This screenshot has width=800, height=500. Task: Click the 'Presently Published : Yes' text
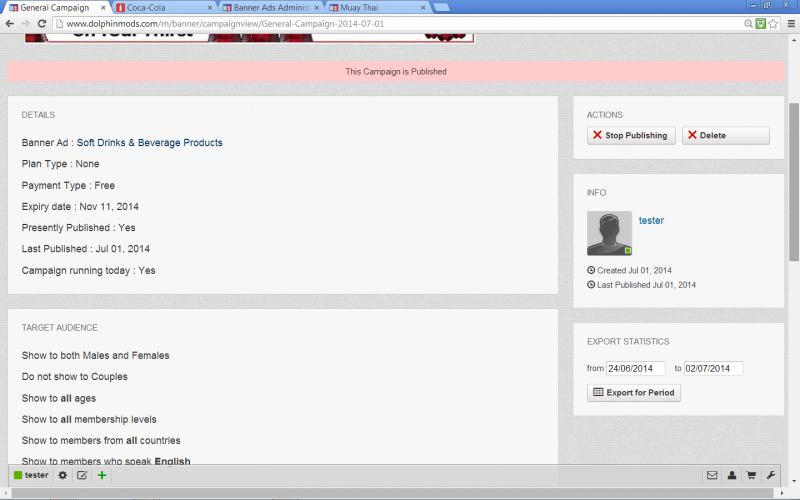[x=79, y=228]
